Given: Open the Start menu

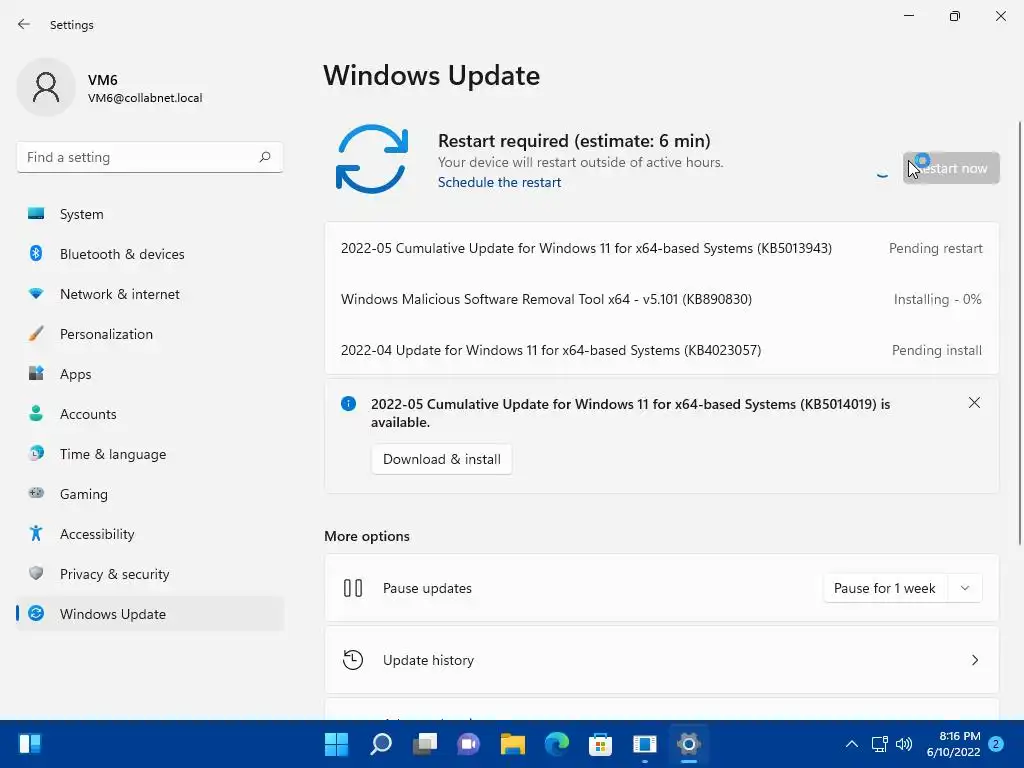Looking at the screenshot, I should 336,743.
